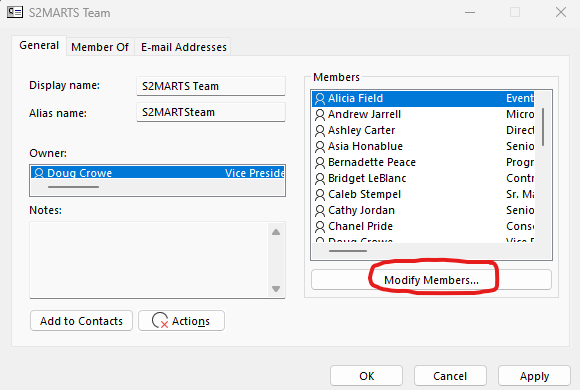Switch to the Member Of tab

coord(100,47)
